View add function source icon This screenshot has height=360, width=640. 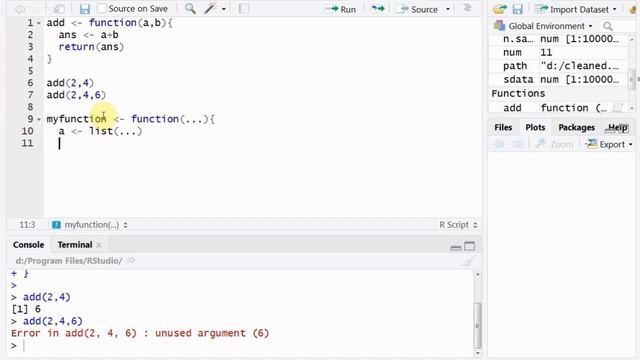[618, 108]
